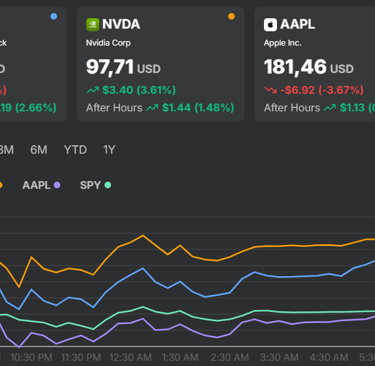Click the 10:30 PM axis label
The image size is (375, 366).
click(31, 358)
